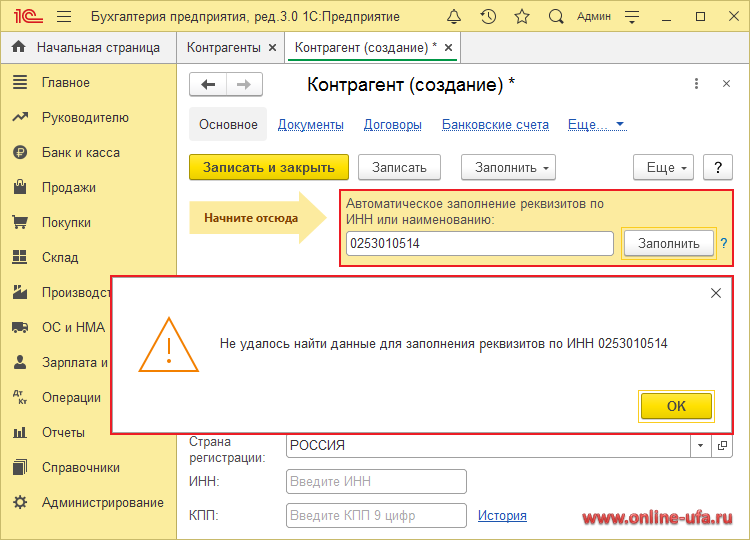Open notifications bell
The height and width of the screenshot is (540, 750).
click(453, 17)
